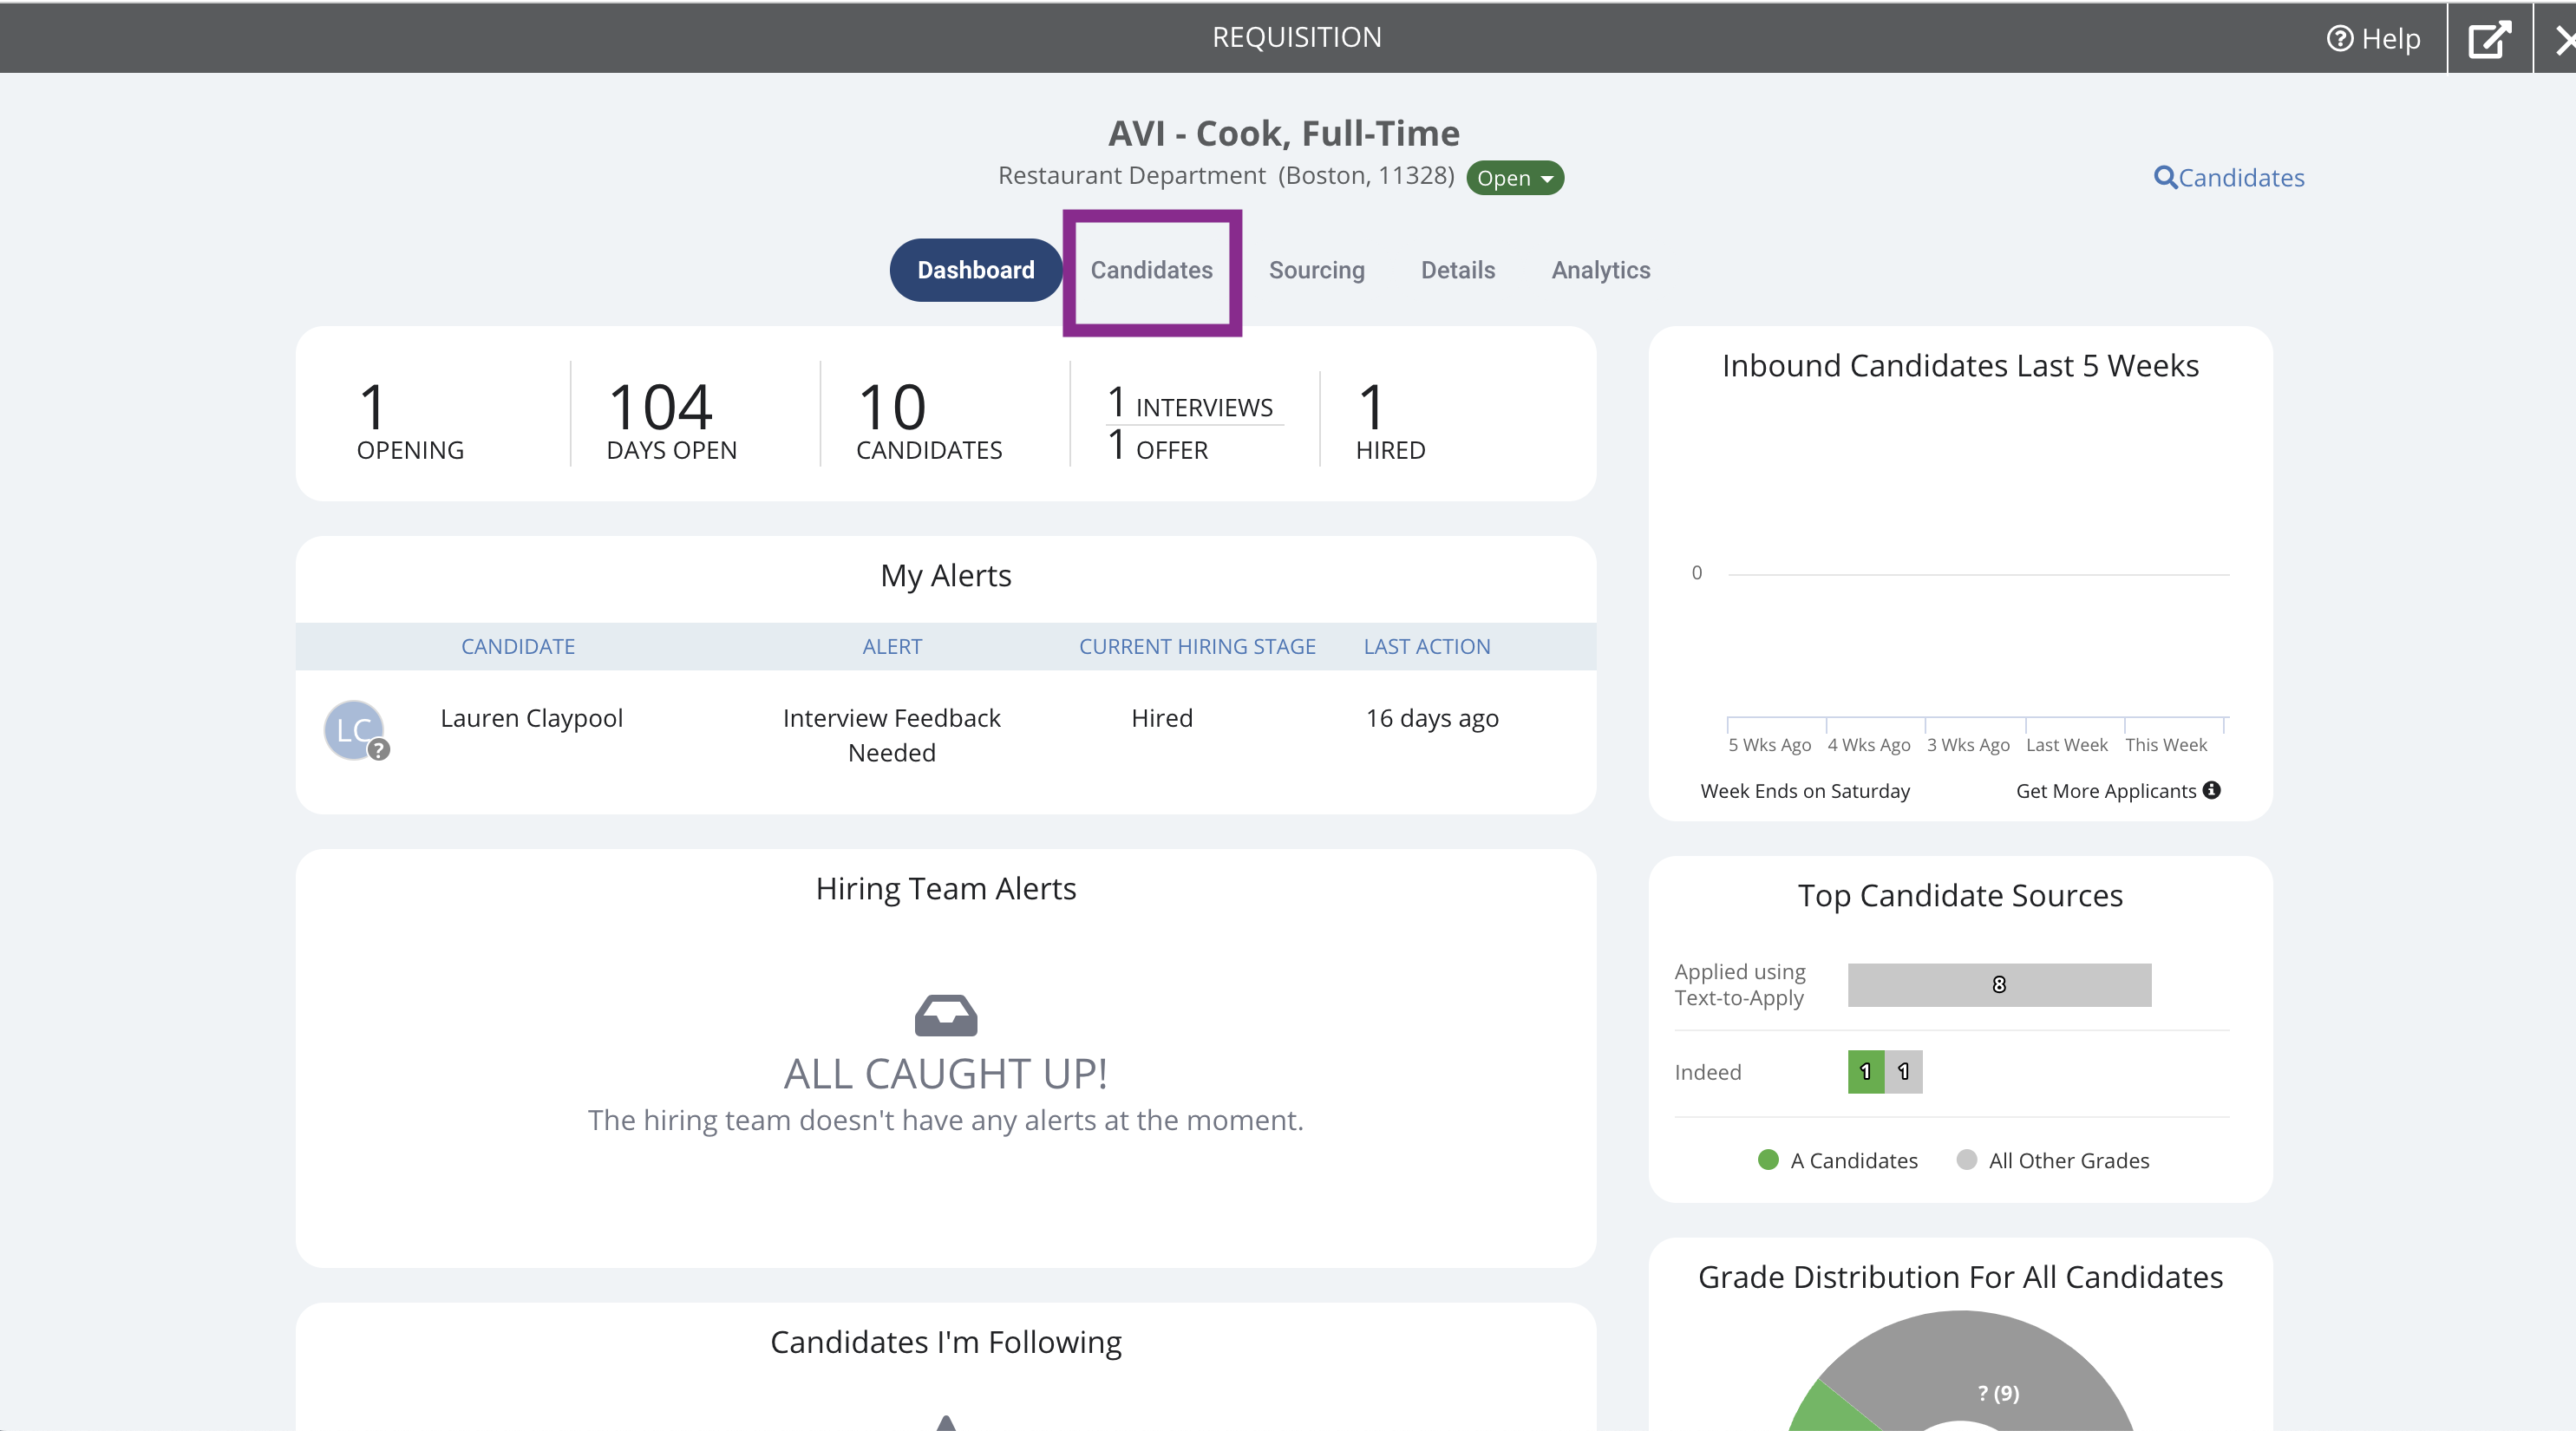The height and width of the screenshot is (1431, 2576).
Task: Switch to the Candidates tab
Action: point(1151,270)
